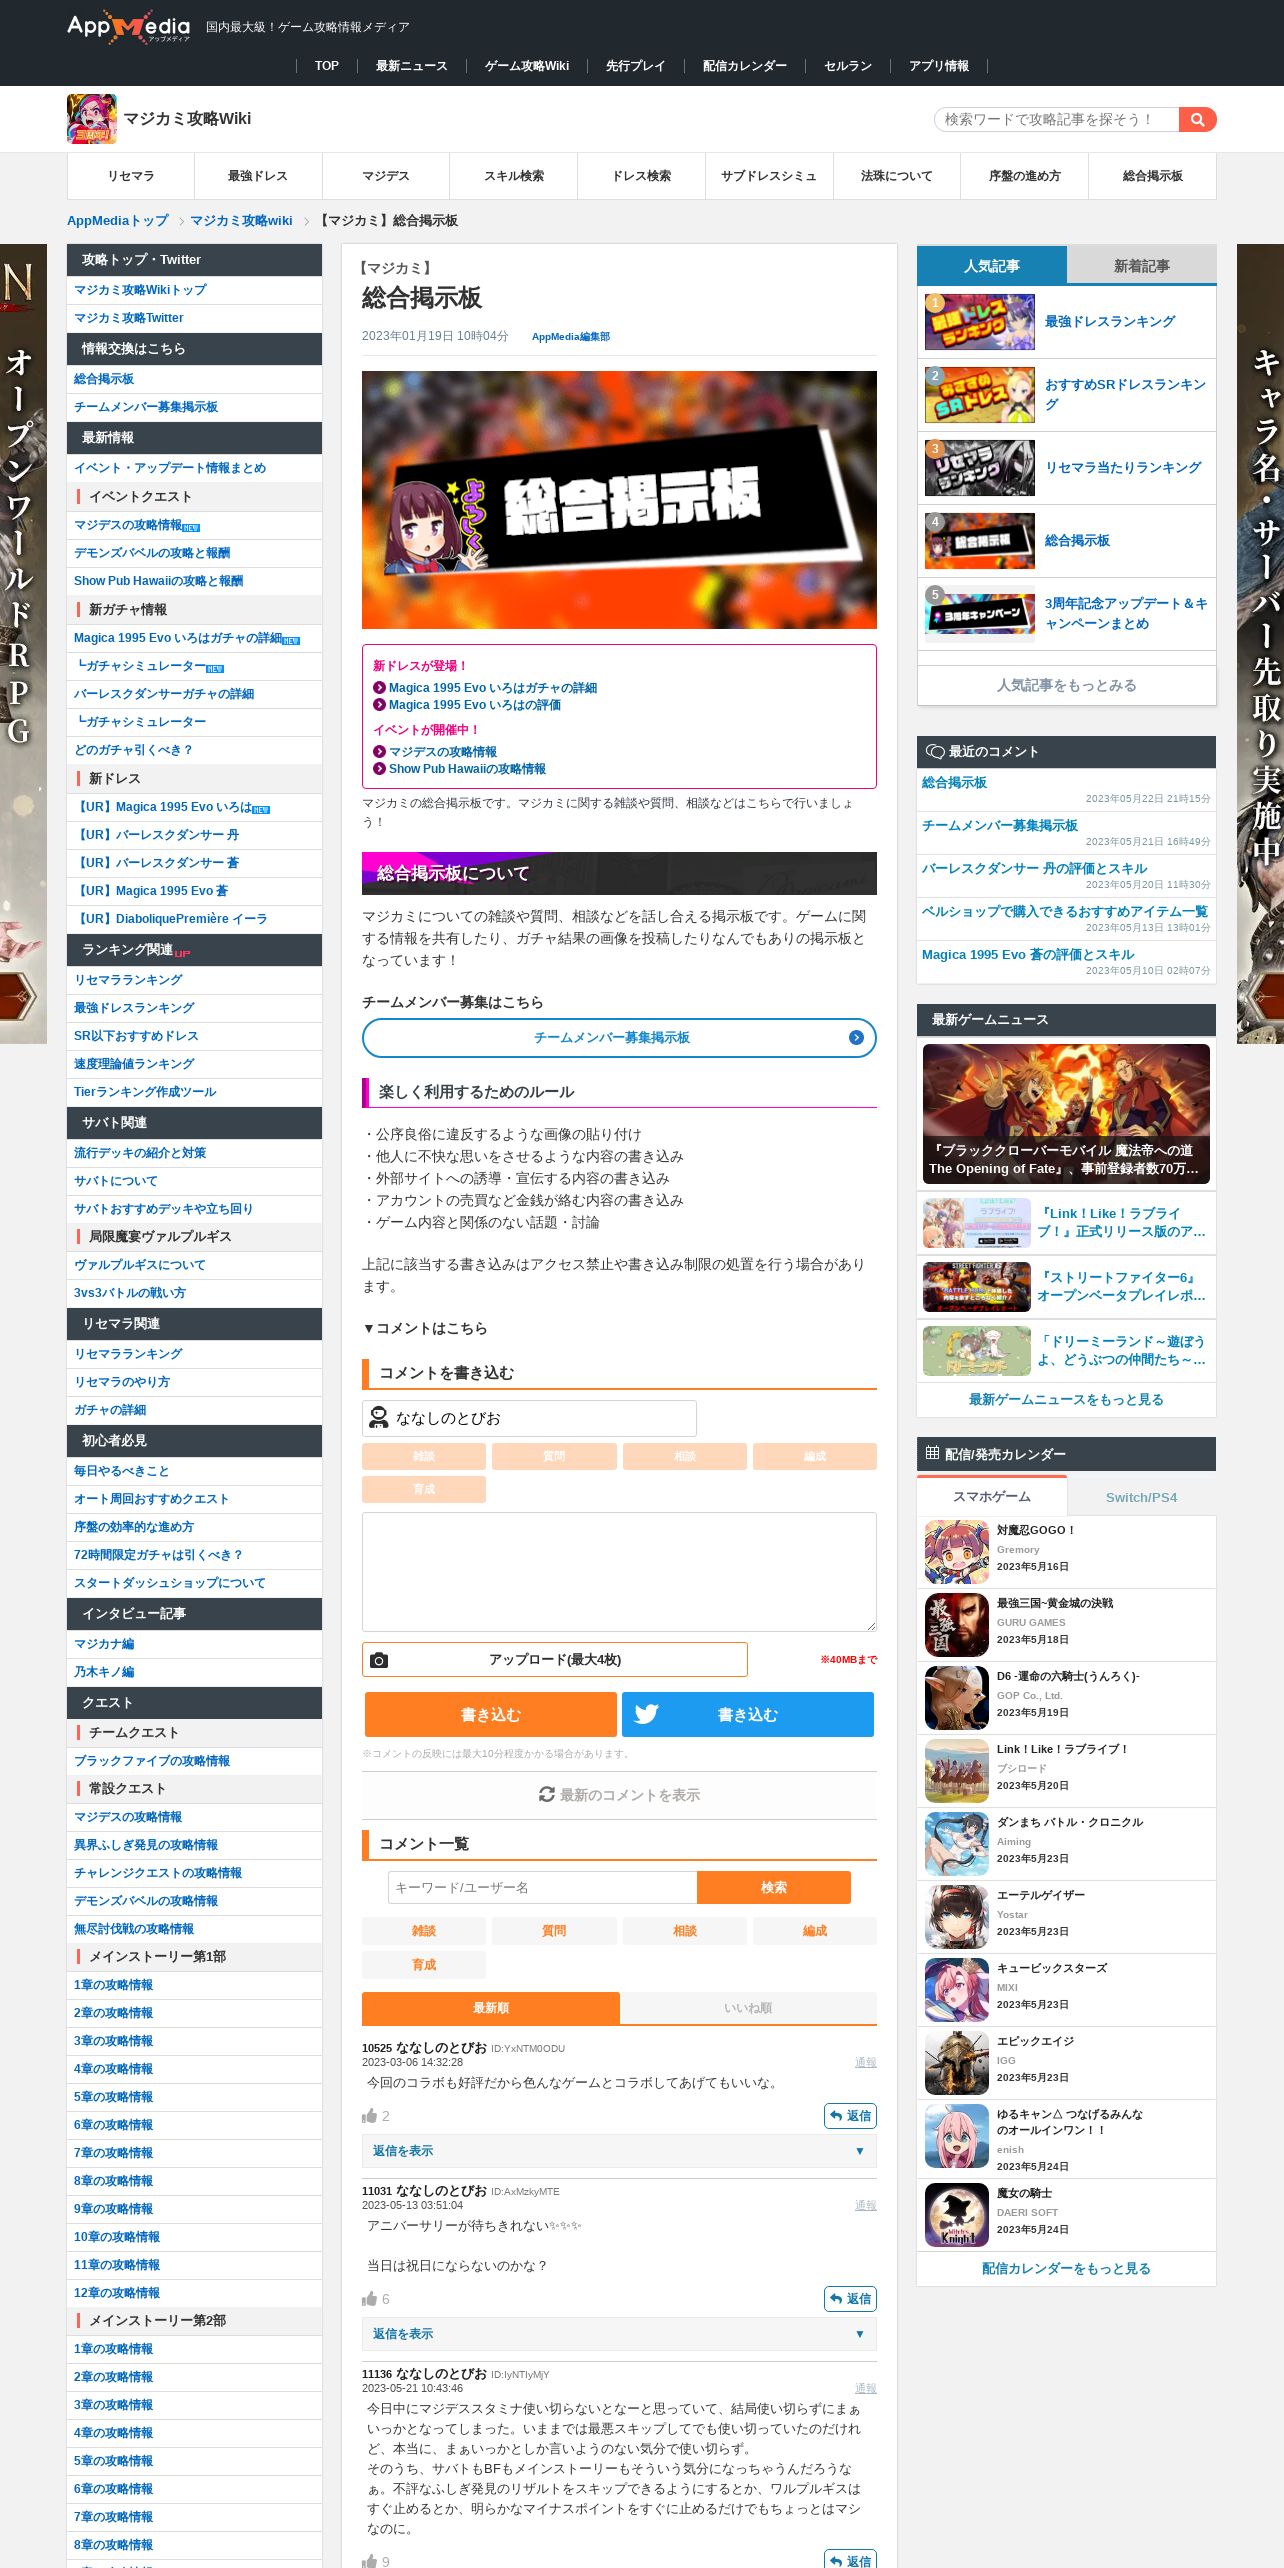Screen dimensions: 1284x2568
Task: Click thumbs-up icon on comment 11031
Action: pyautogui.click(x=369, y=2299)
